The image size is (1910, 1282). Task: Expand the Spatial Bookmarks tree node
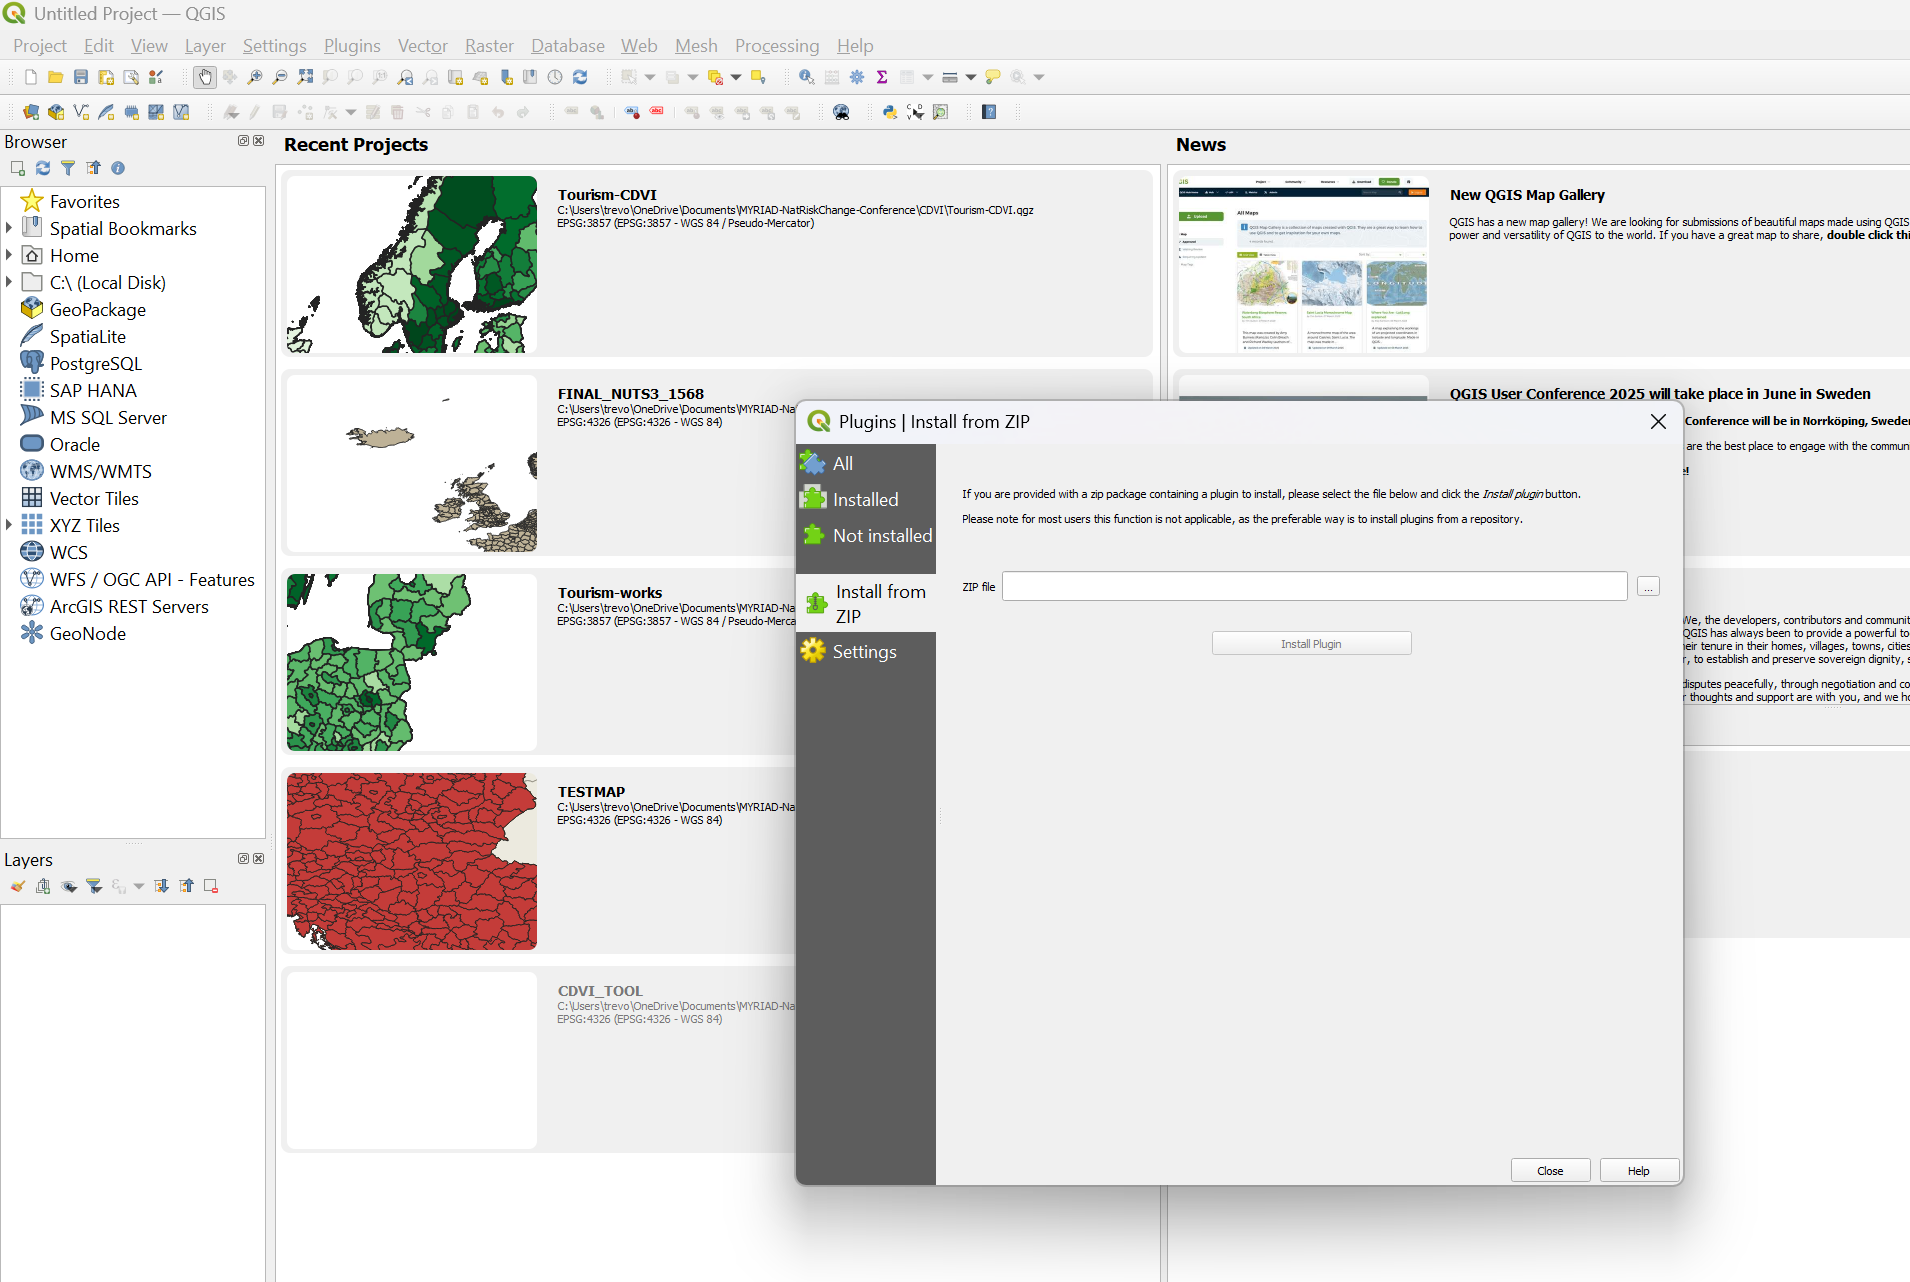click(9, 228)
